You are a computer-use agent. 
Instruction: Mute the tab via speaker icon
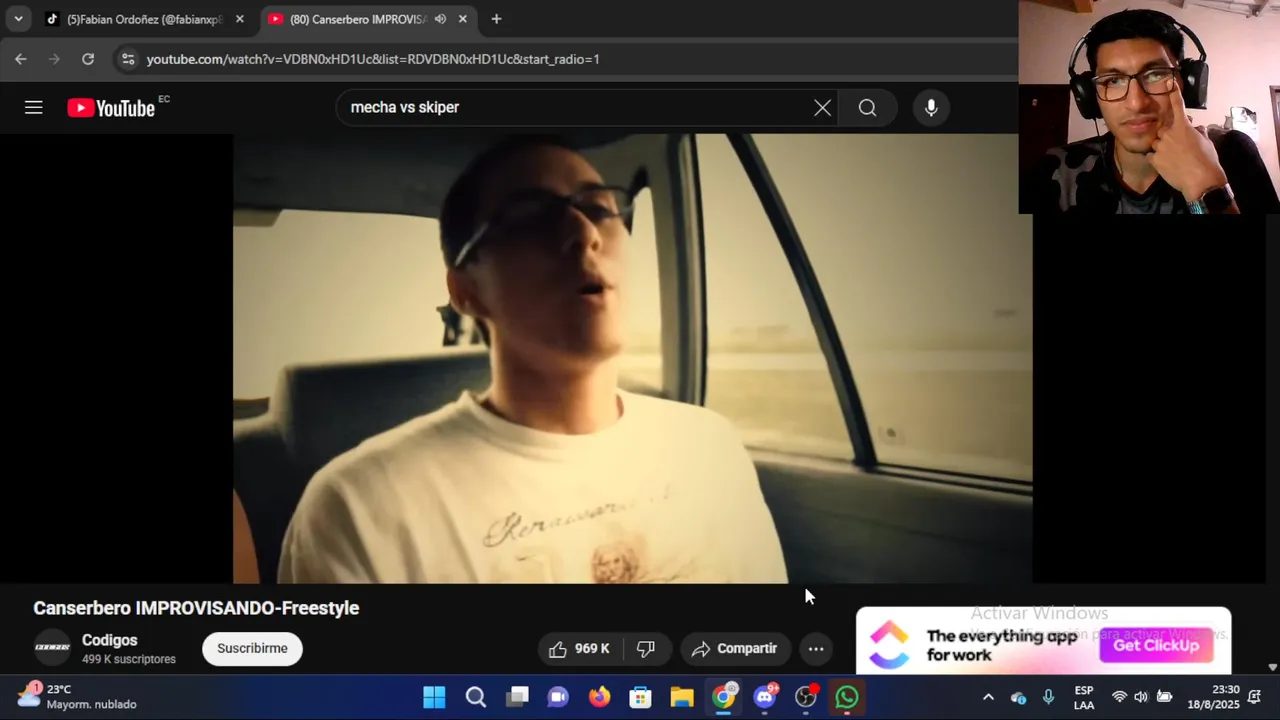440,19
